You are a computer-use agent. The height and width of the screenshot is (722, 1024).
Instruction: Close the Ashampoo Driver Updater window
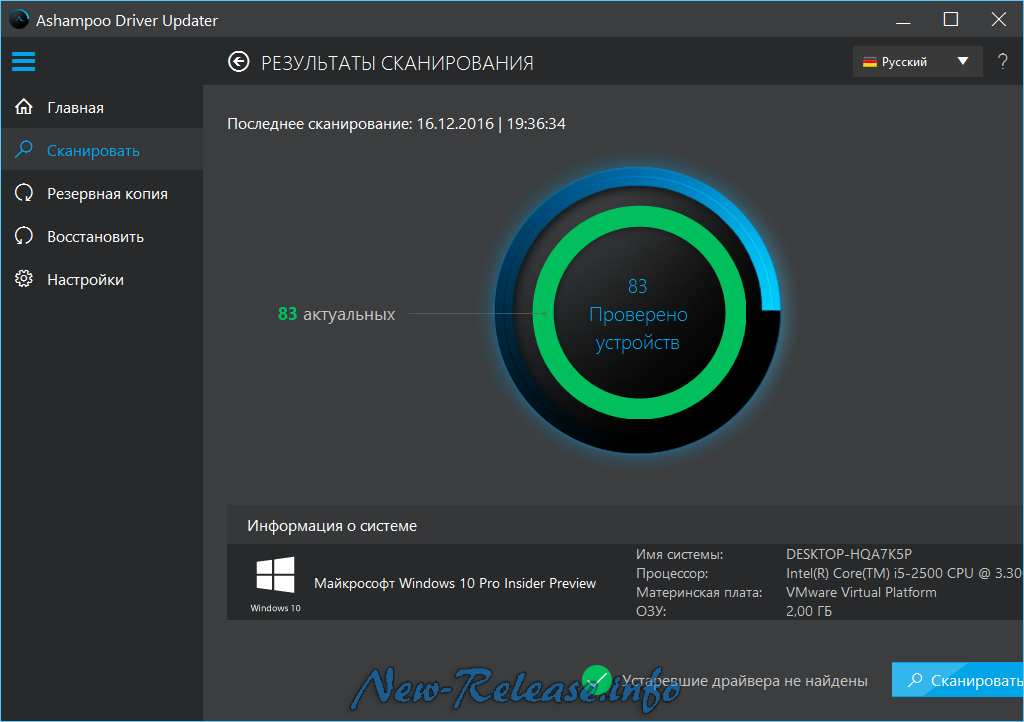coord(999,20)
